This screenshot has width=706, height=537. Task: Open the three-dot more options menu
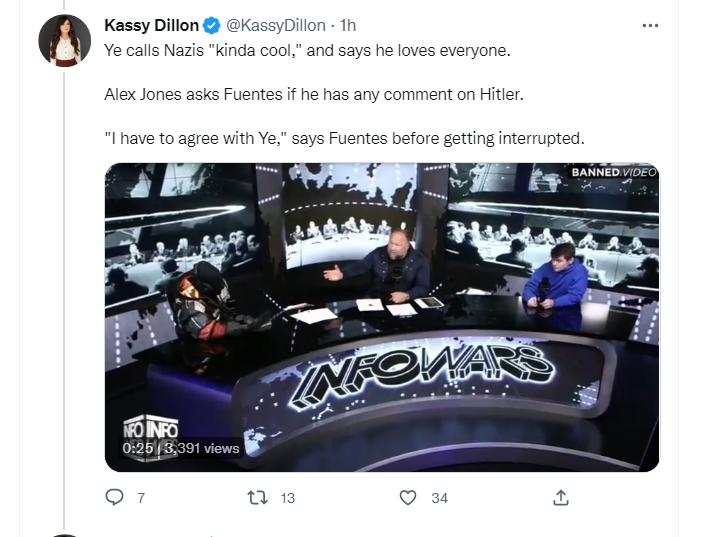[650, 26]
